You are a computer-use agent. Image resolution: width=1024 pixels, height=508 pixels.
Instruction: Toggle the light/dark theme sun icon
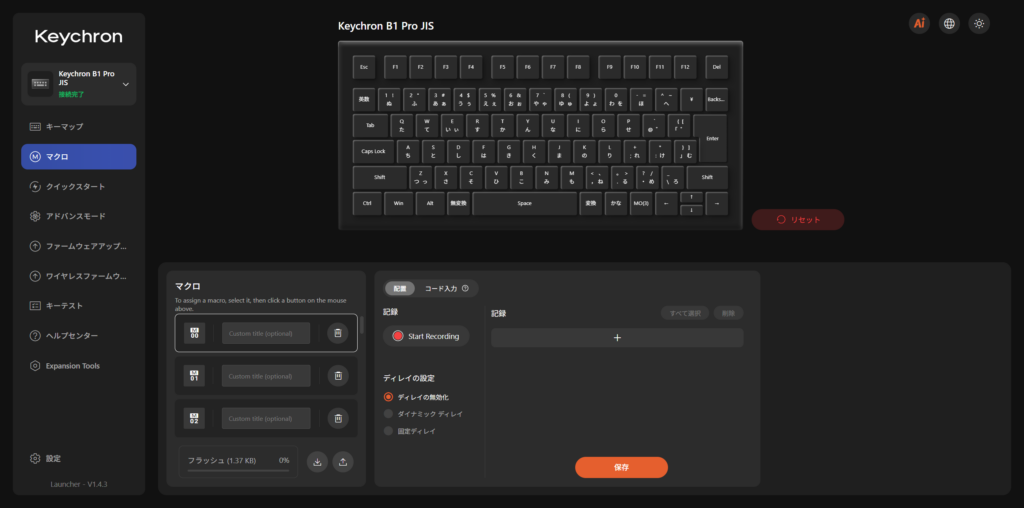[979, 24]
